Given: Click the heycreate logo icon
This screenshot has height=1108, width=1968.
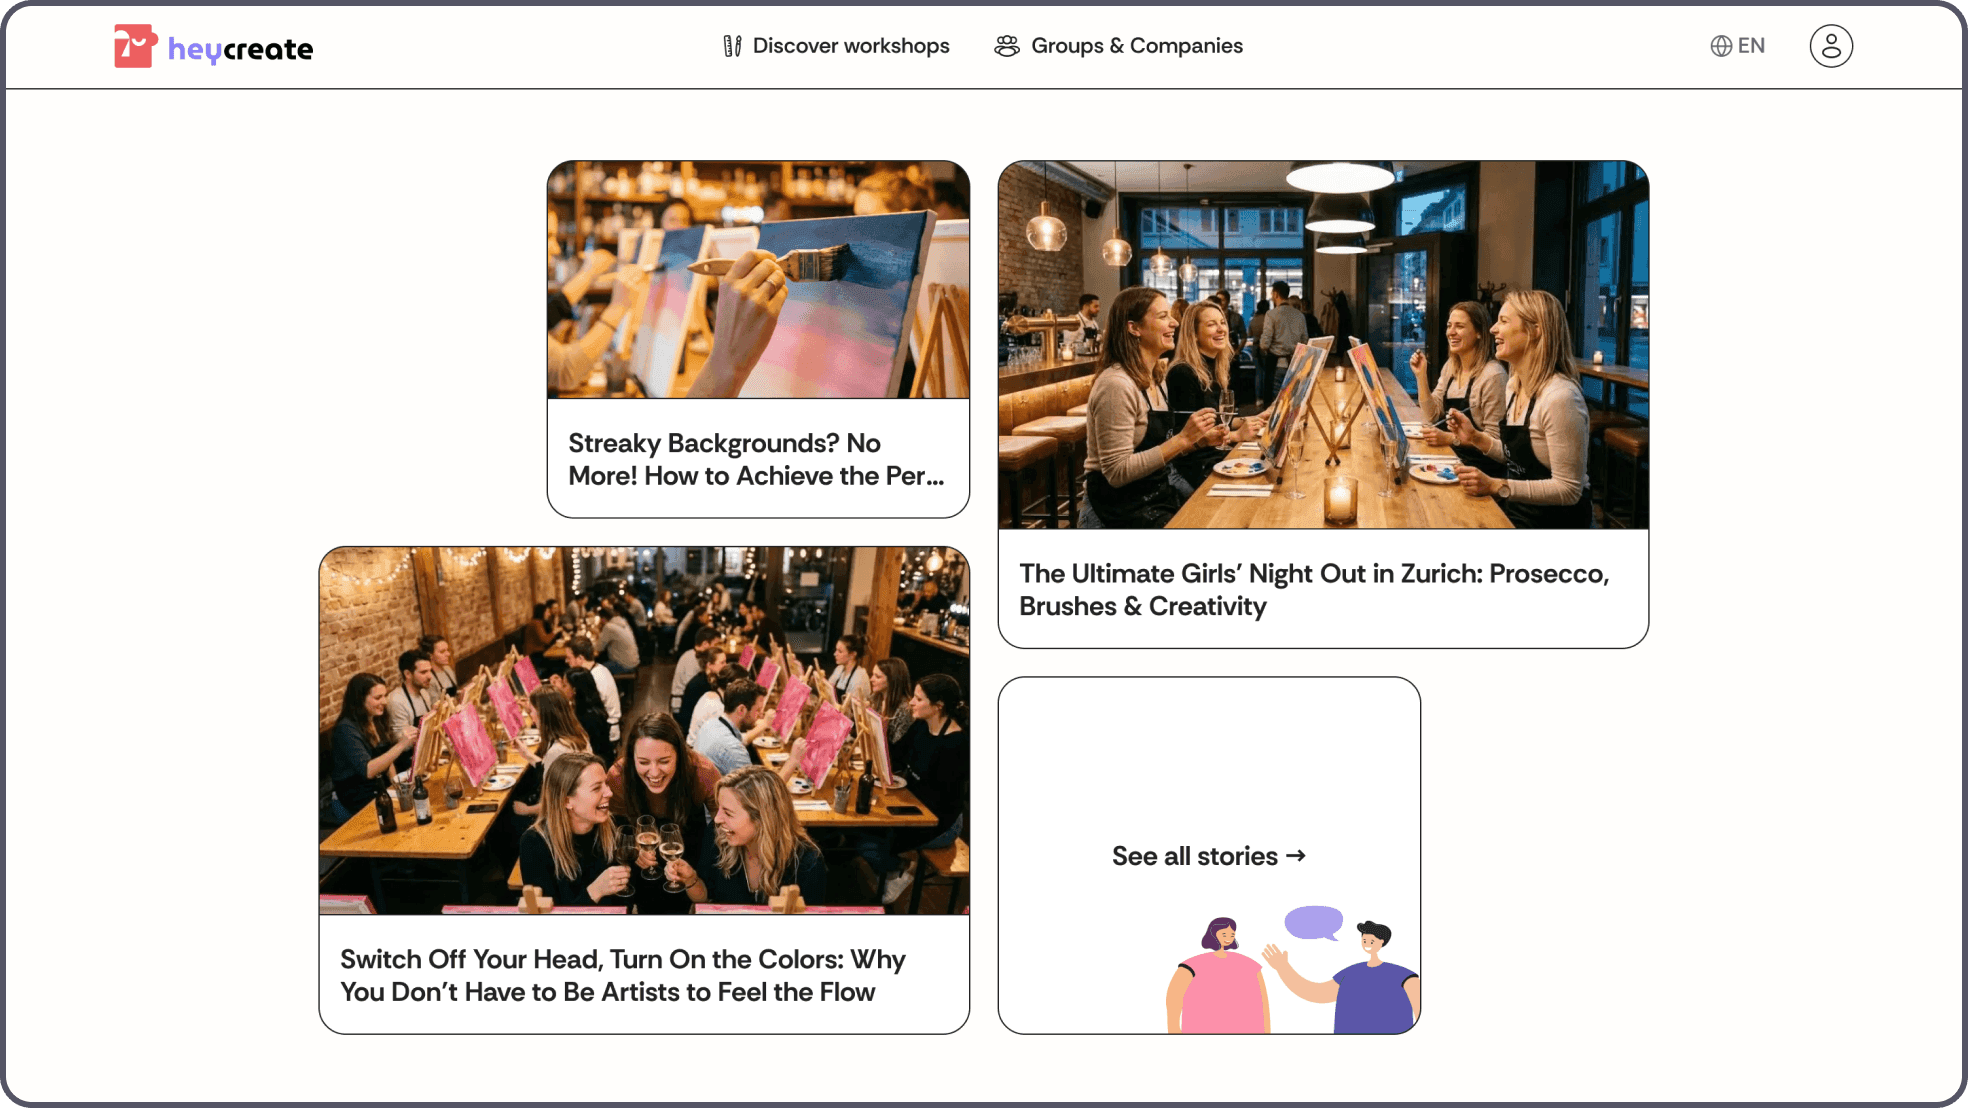Looking at the screenshot, I should coord(135,45).
